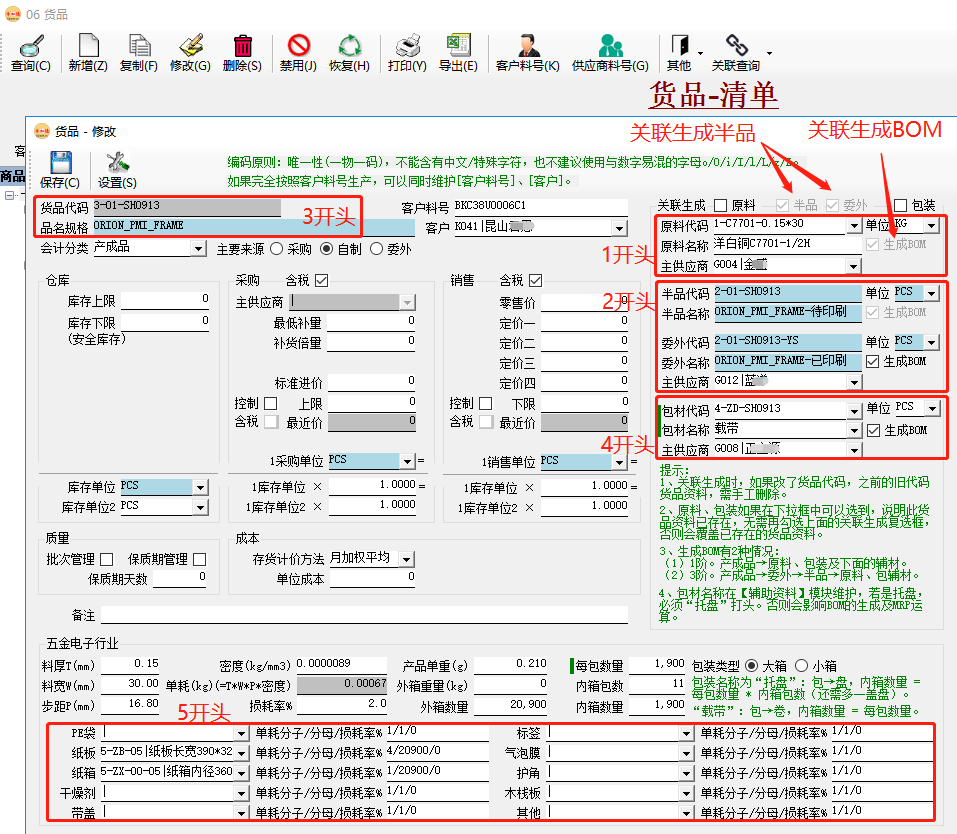Click the 单位成本 field

tap(372, 579)
